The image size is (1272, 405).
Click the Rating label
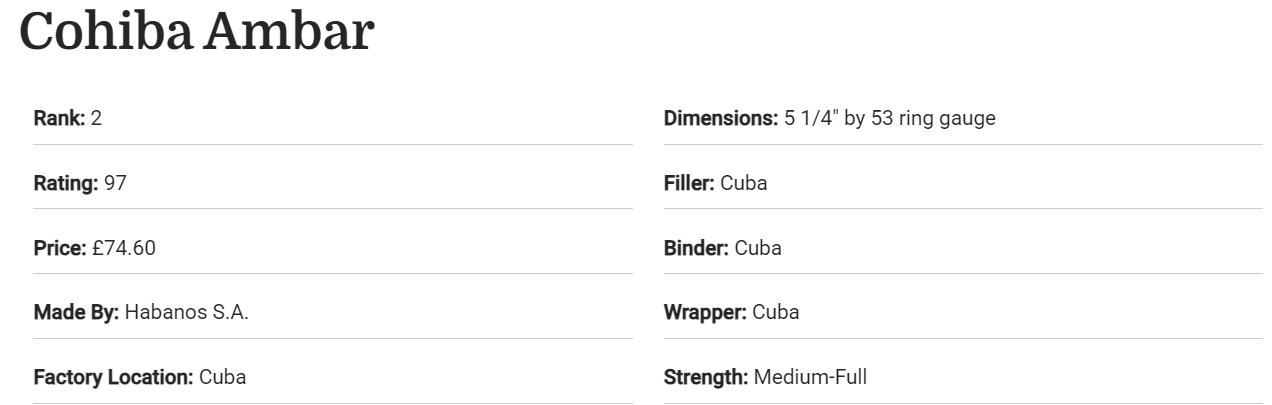coord(66,183)
